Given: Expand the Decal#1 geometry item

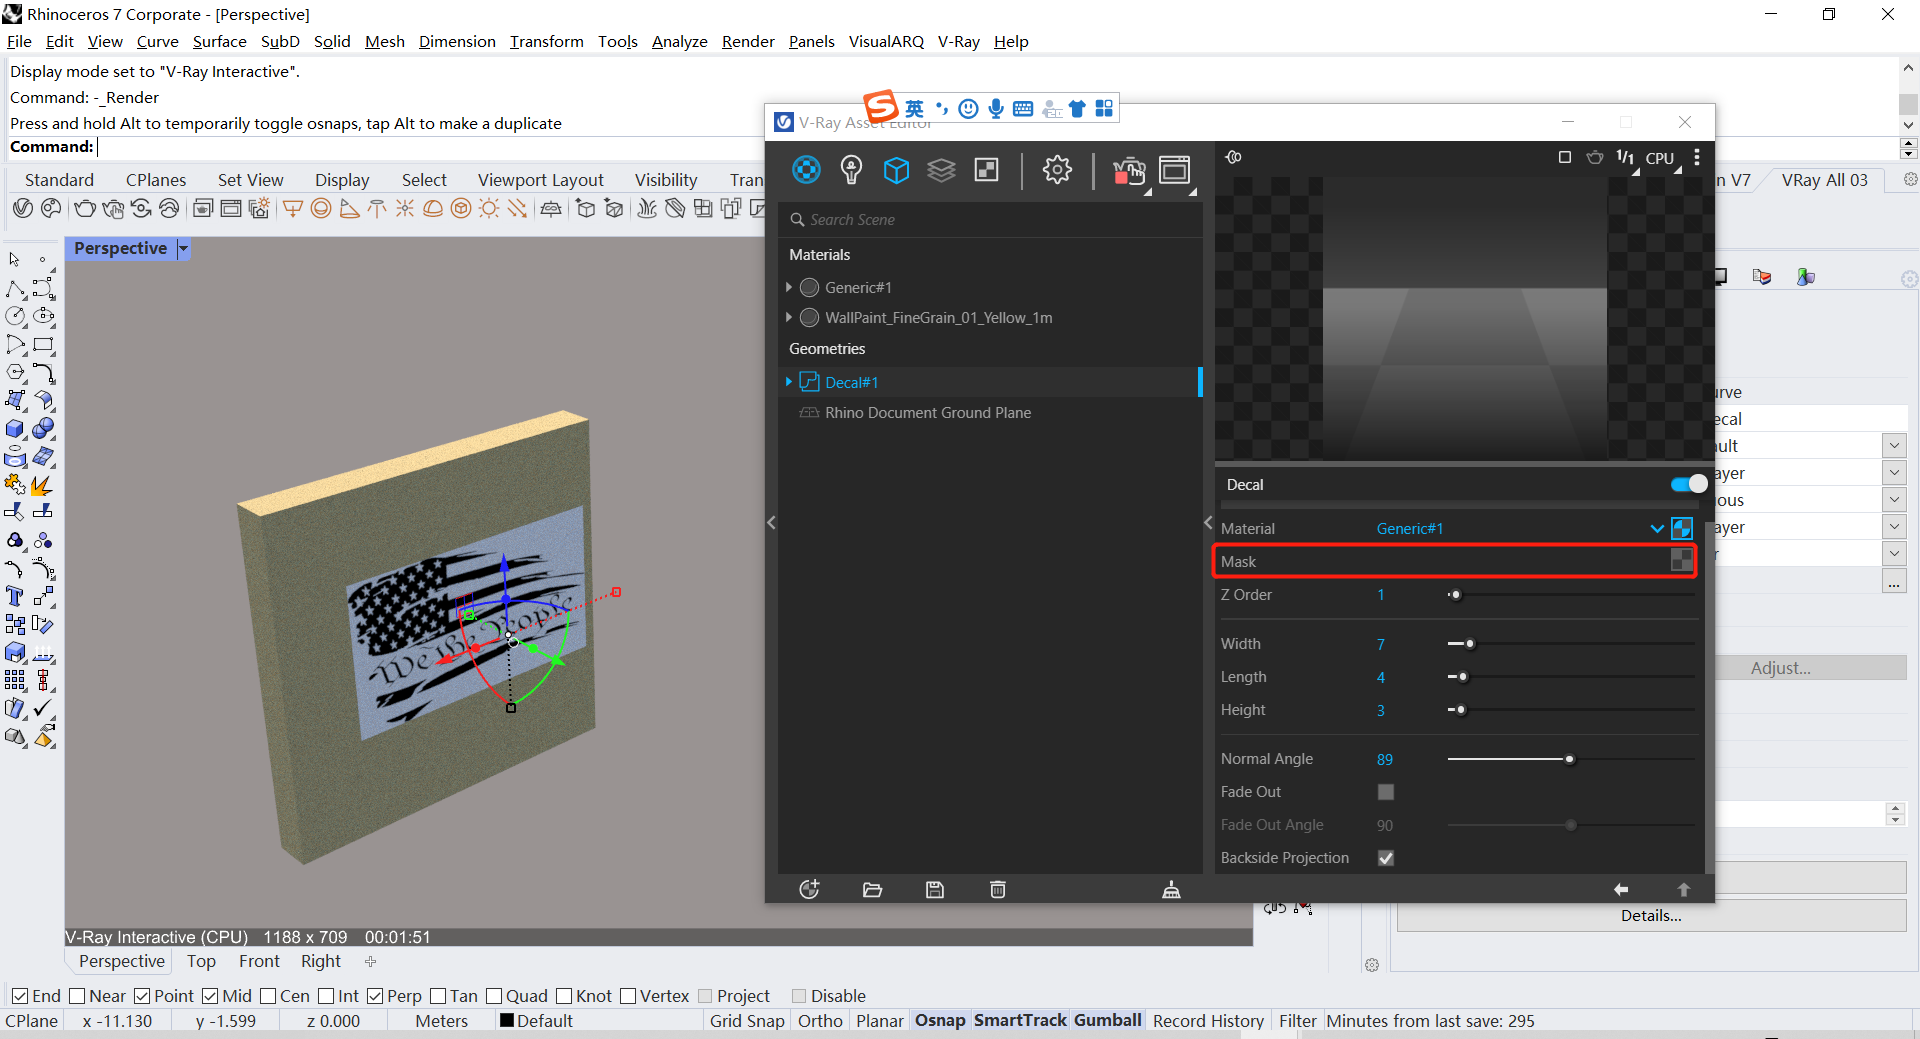Looking at the screenshot, I should click(x=789, y=382).
